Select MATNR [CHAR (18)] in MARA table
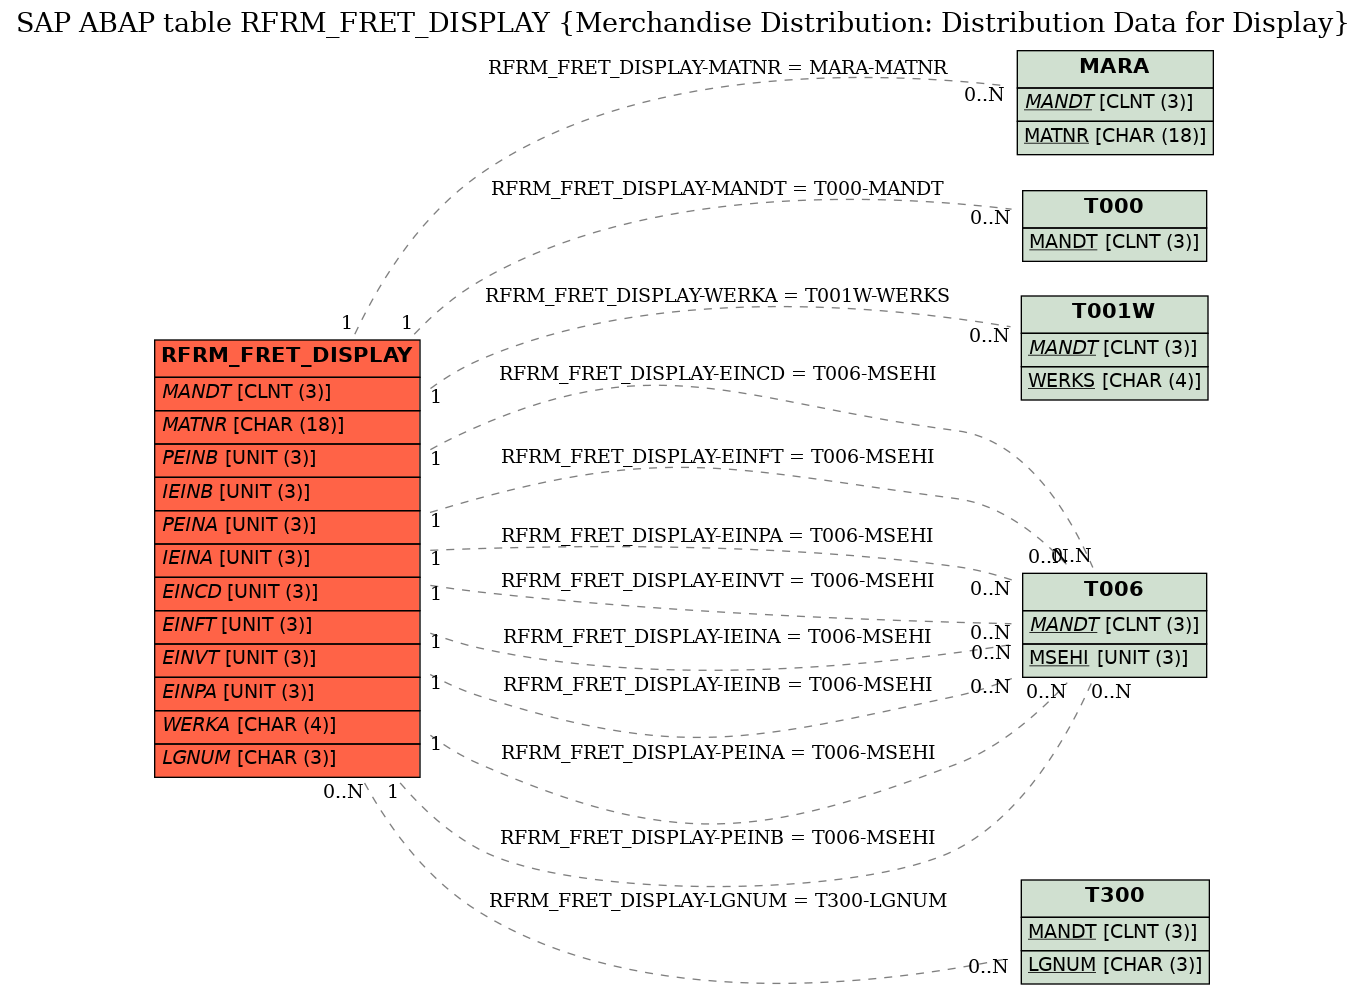Image resolution: width=1367 pixels, height=995 pixels. click(x=1115, y=137)
